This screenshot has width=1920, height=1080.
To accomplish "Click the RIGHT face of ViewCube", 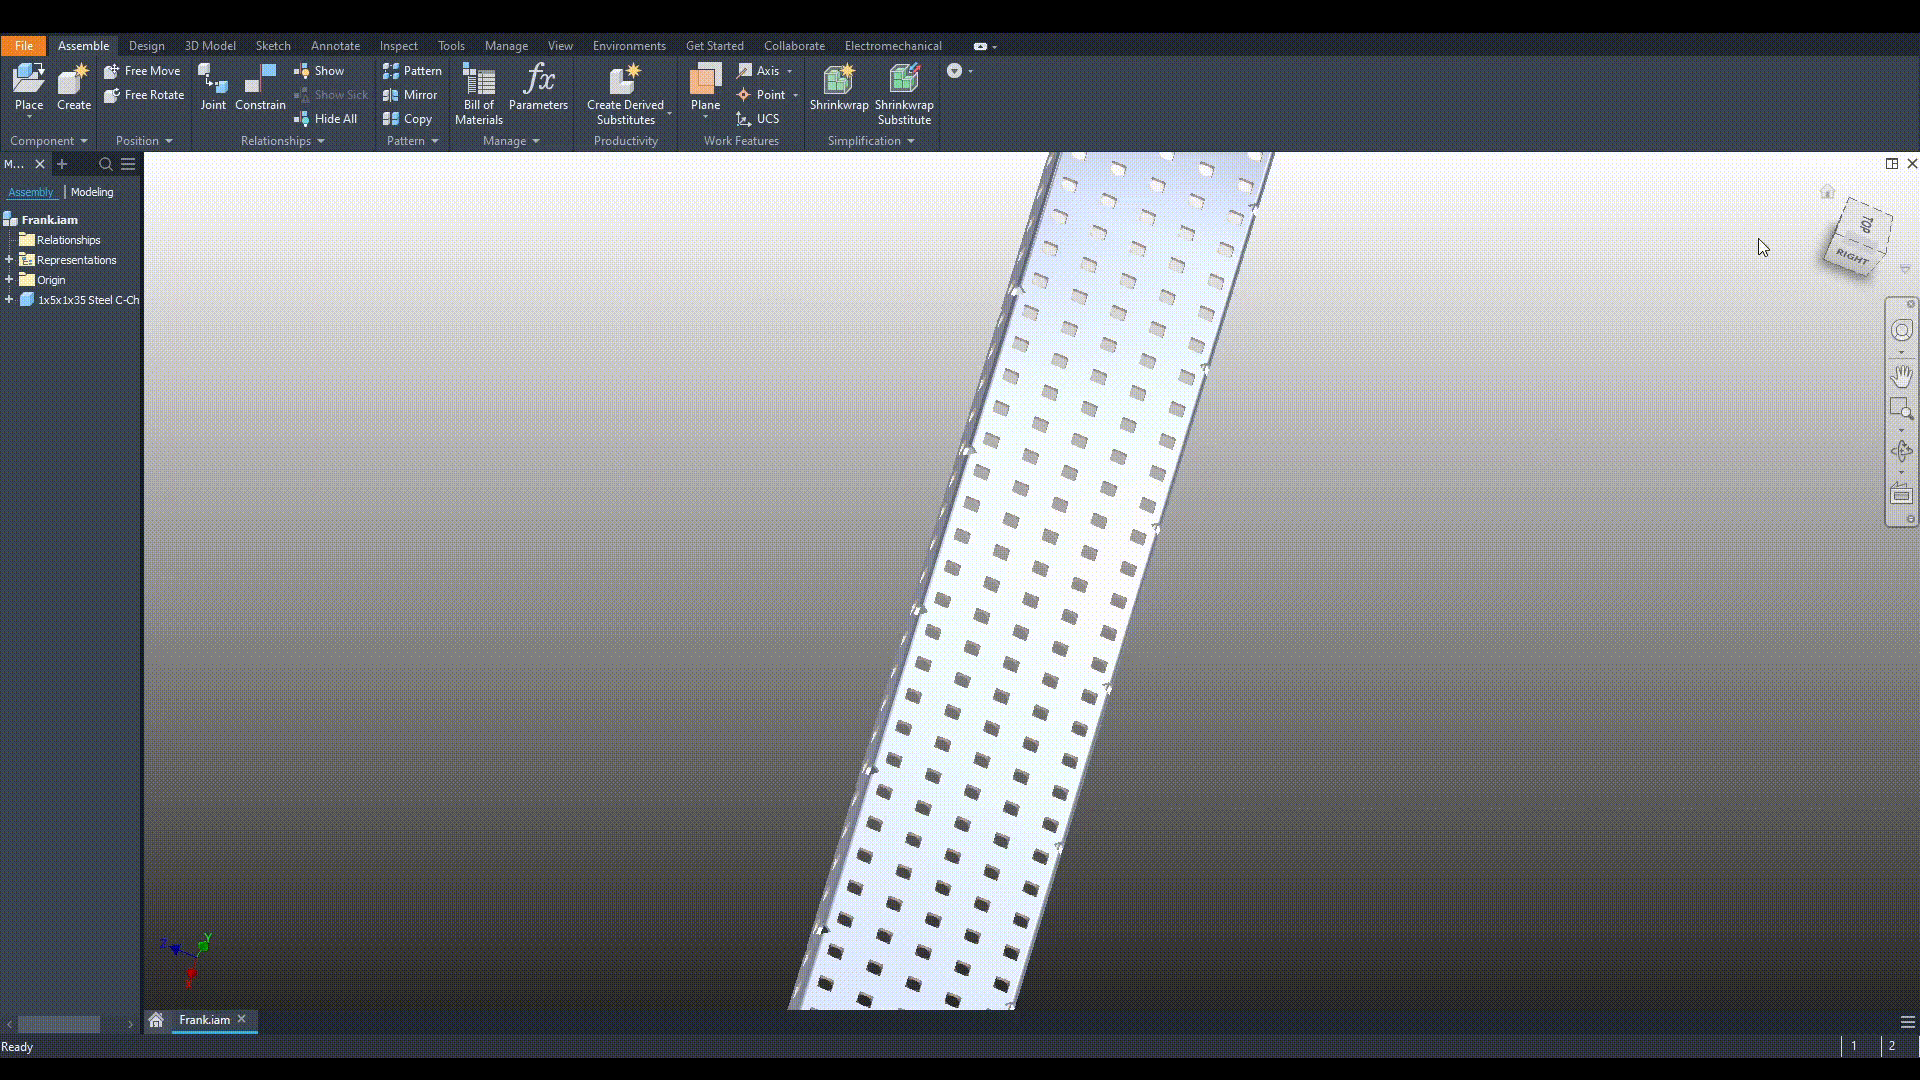I will coord(1851,258).
